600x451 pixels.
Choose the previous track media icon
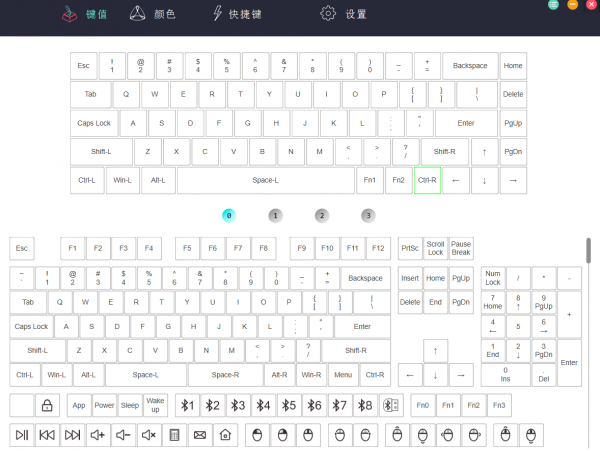pyautogui.click(x=47, y=435)
